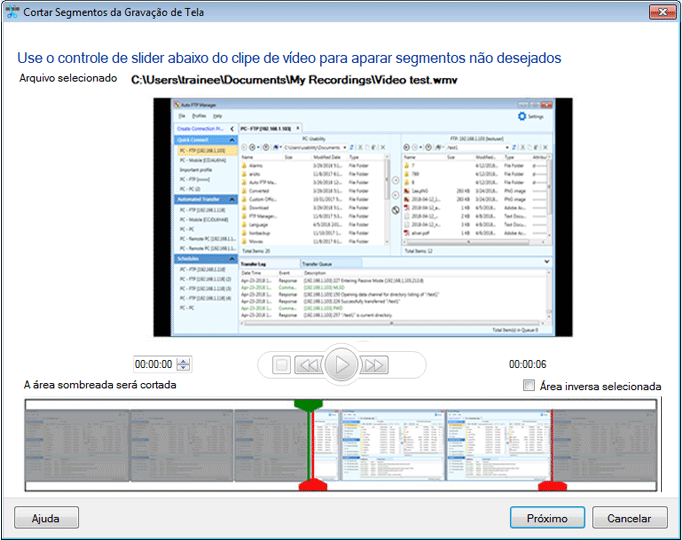Enable the Área inversa selecionada checkbox
The width and height of the screenshot is (682, 540).
[x=529, y=386]
